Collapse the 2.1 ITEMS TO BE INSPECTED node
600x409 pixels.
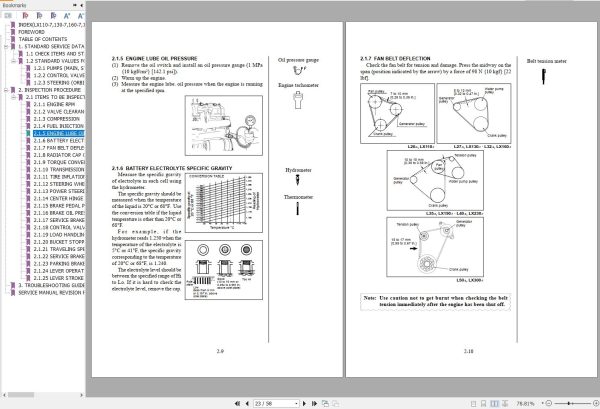13,97
